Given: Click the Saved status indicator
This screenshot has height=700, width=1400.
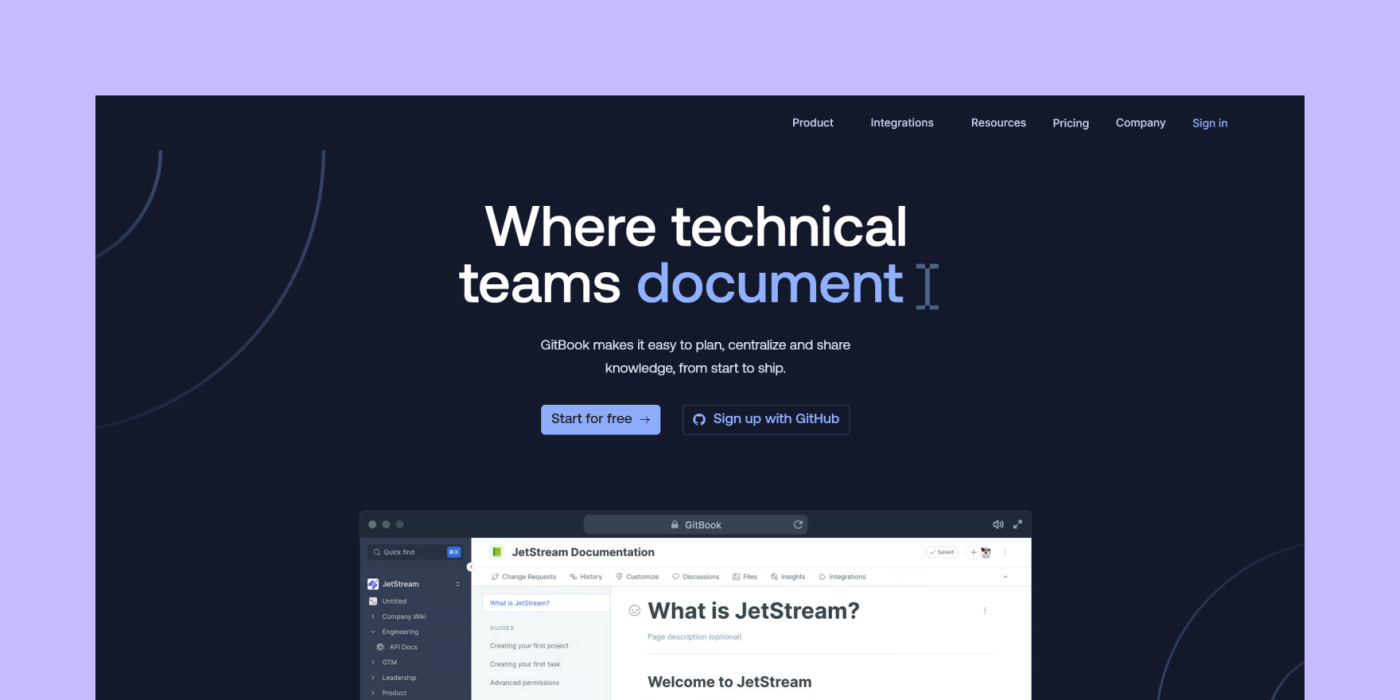Looking at the screenshot, I should point(940,551).
